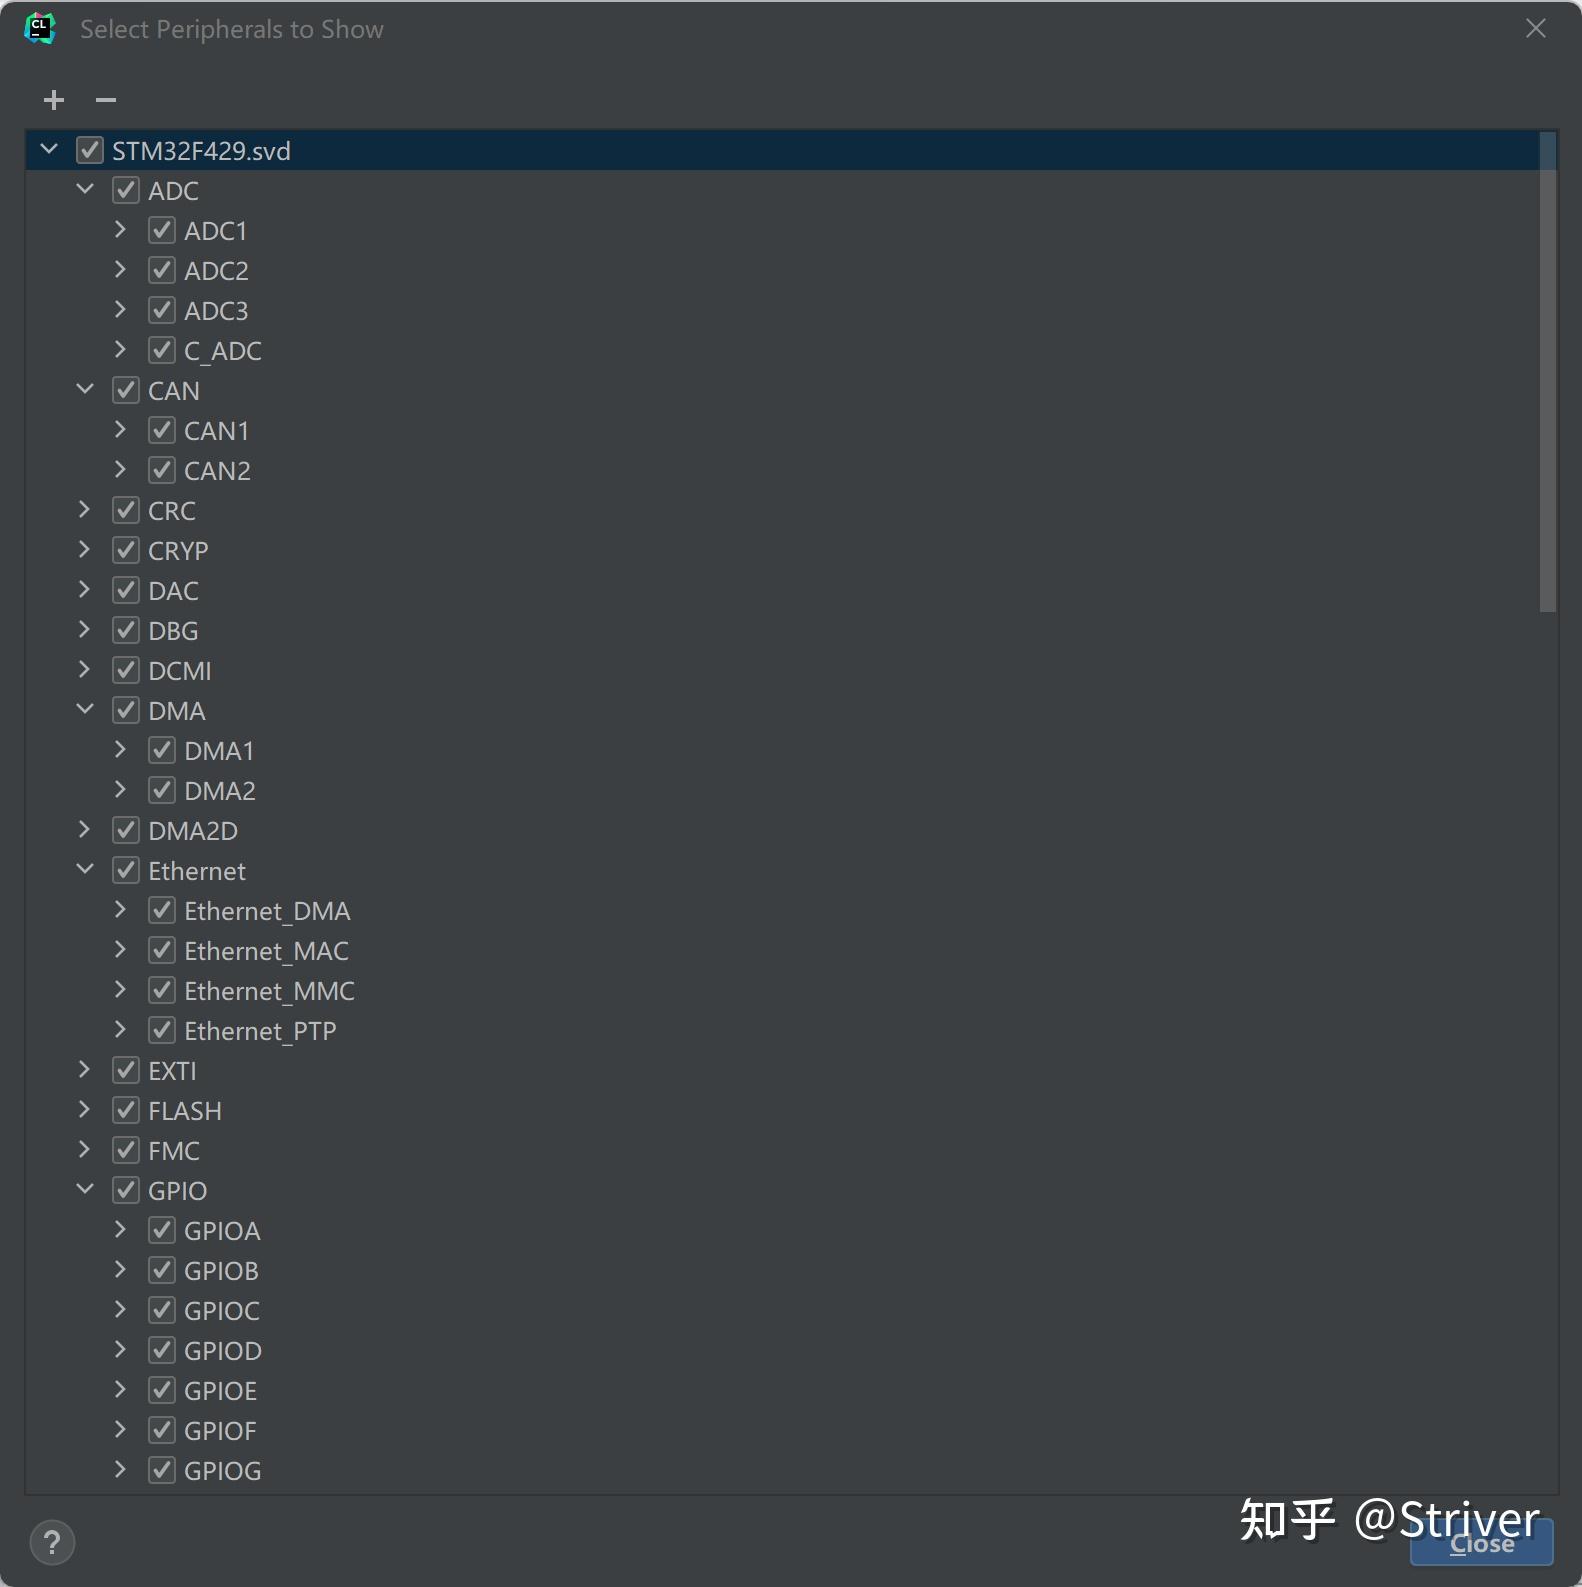Viewport: 1582px width, 1587px height.
Task: Expand the Ethernet_DMA node
Action: pos(120,910)
